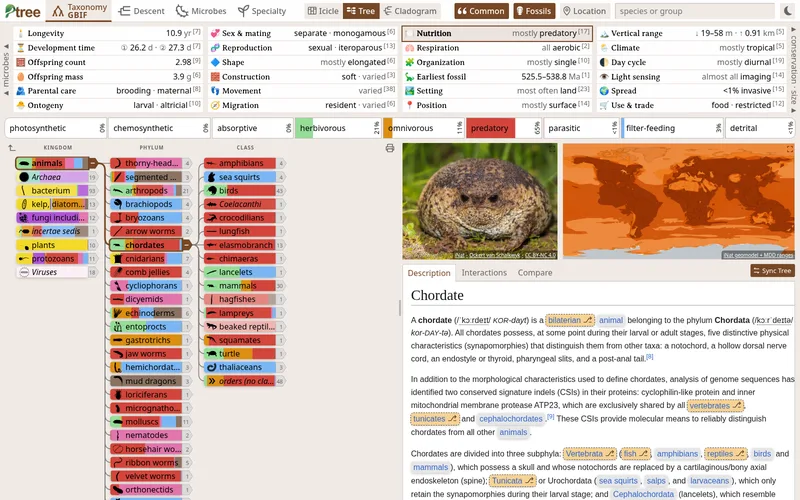Image resolution: width=800 pixels, height=500 pixels.
Task: Click the Climate thermometer icon
Action: click(x=604, y=47)
